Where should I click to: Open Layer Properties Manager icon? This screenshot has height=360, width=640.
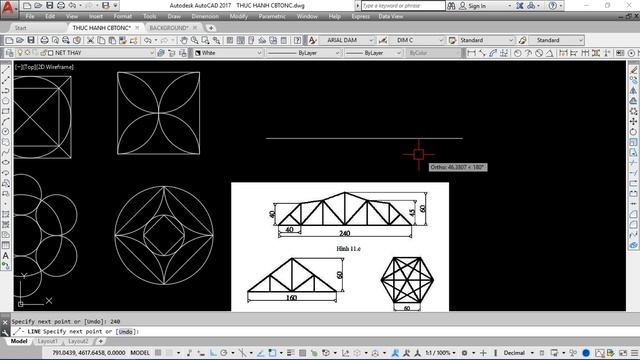(9, 53)
